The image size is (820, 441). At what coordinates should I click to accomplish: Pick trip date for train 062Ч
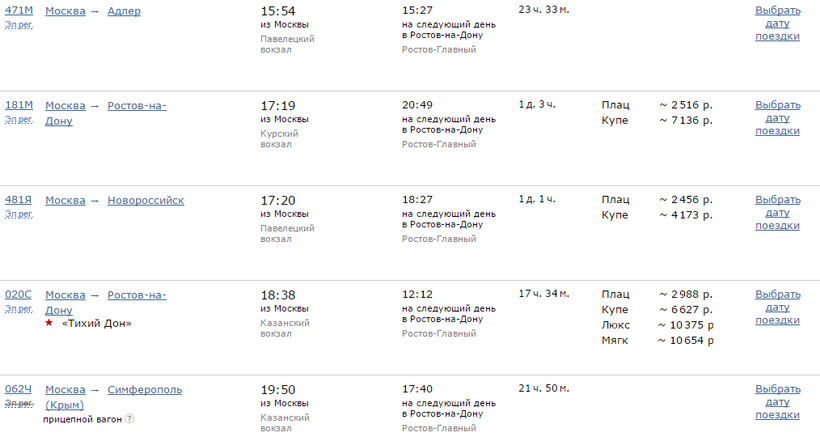coord(777,402)
